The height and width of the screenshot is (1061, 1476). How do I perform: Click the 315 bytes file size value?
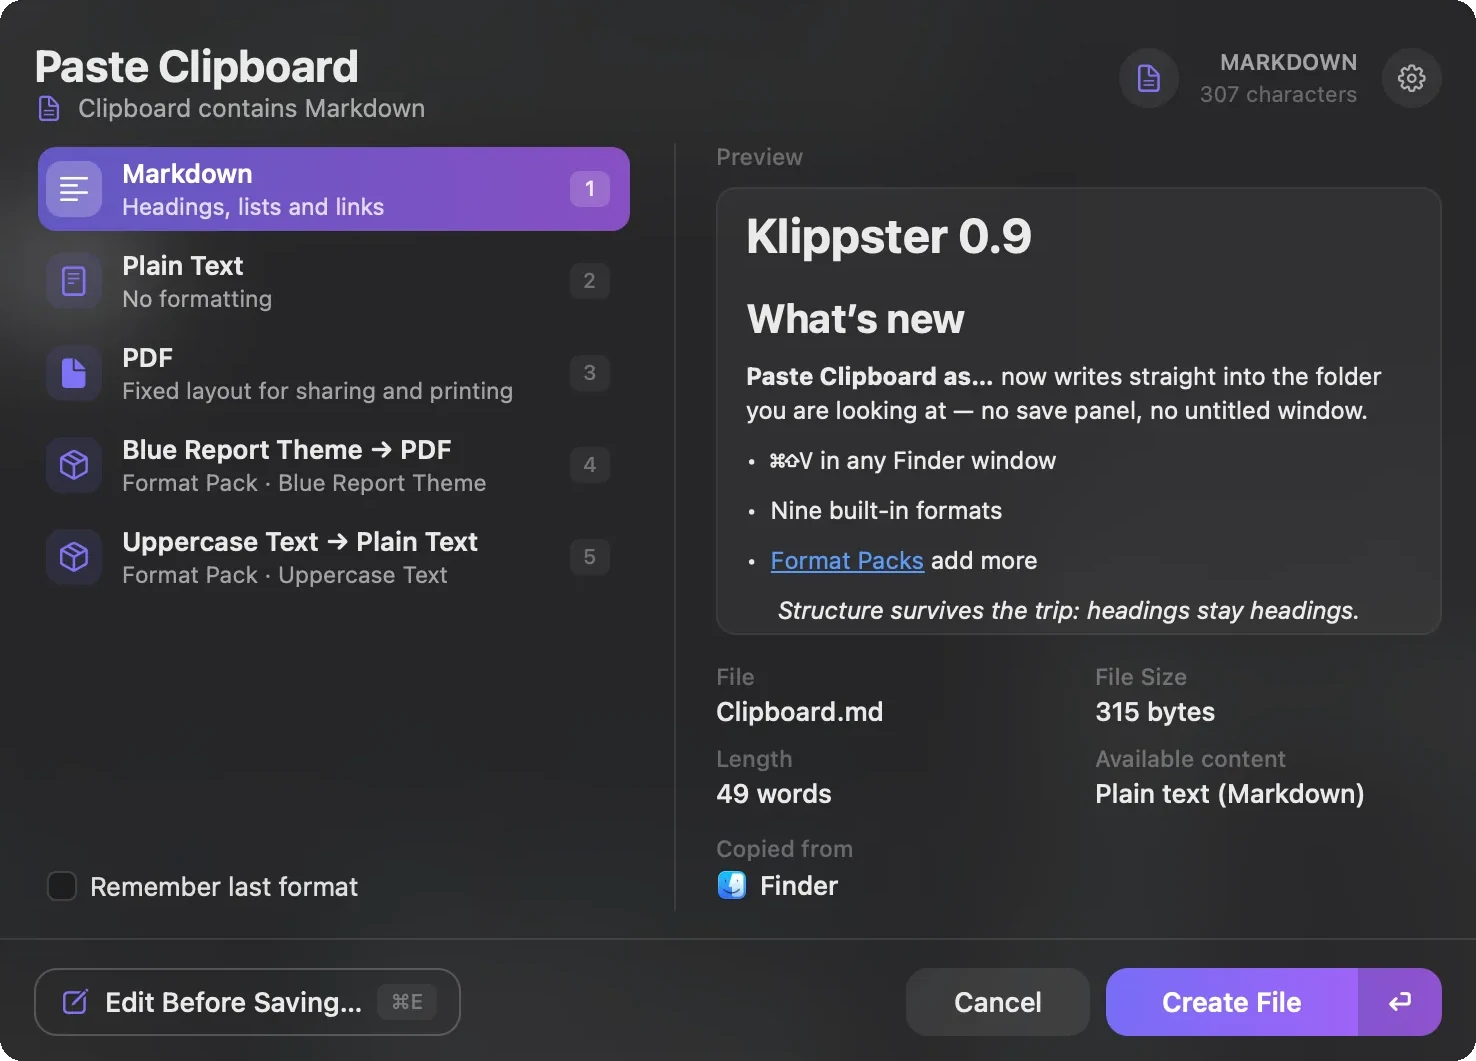pyautogui.click(x=1155, y=711)
